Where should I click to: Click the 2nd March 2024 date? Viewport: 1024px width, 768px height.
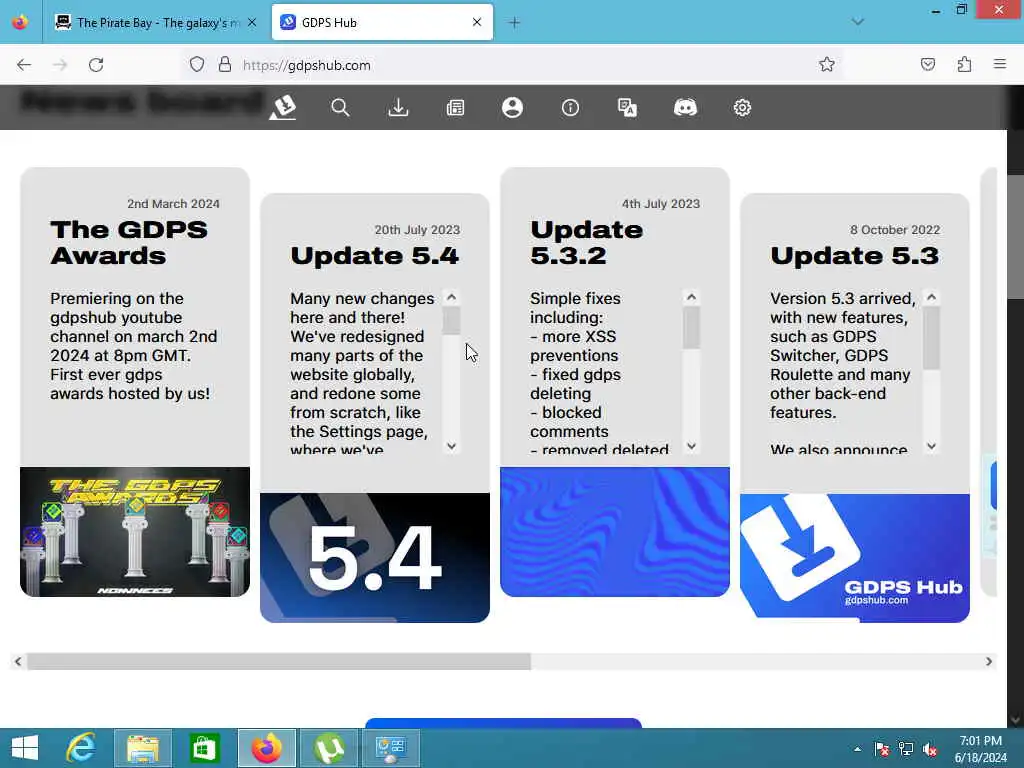pyautogui.click(x=173, y=204)
